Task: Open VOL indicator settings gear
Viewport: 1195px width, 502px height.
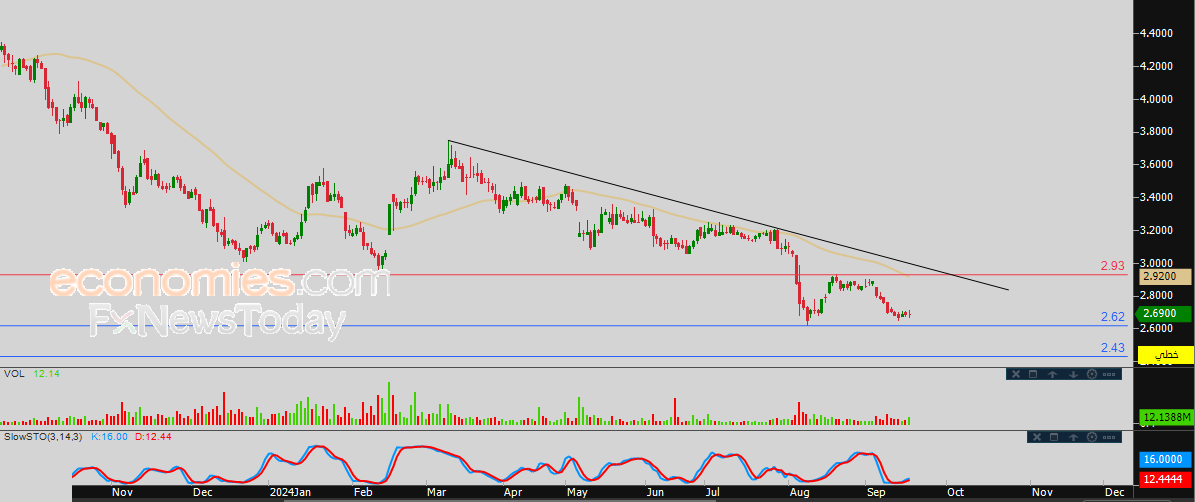Action: (1092, 374)
